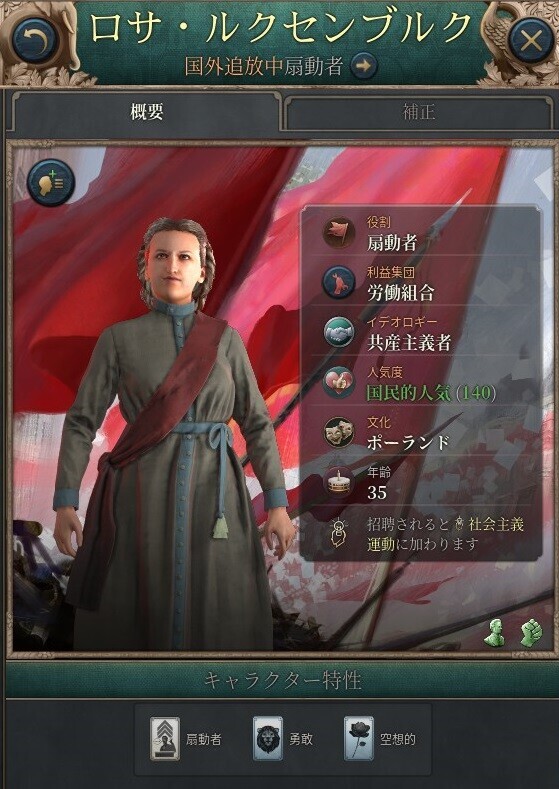Click the birthday cake age icon
Image resolution: width=559 pixels, height=789 pixels.
tap(339, 482)
